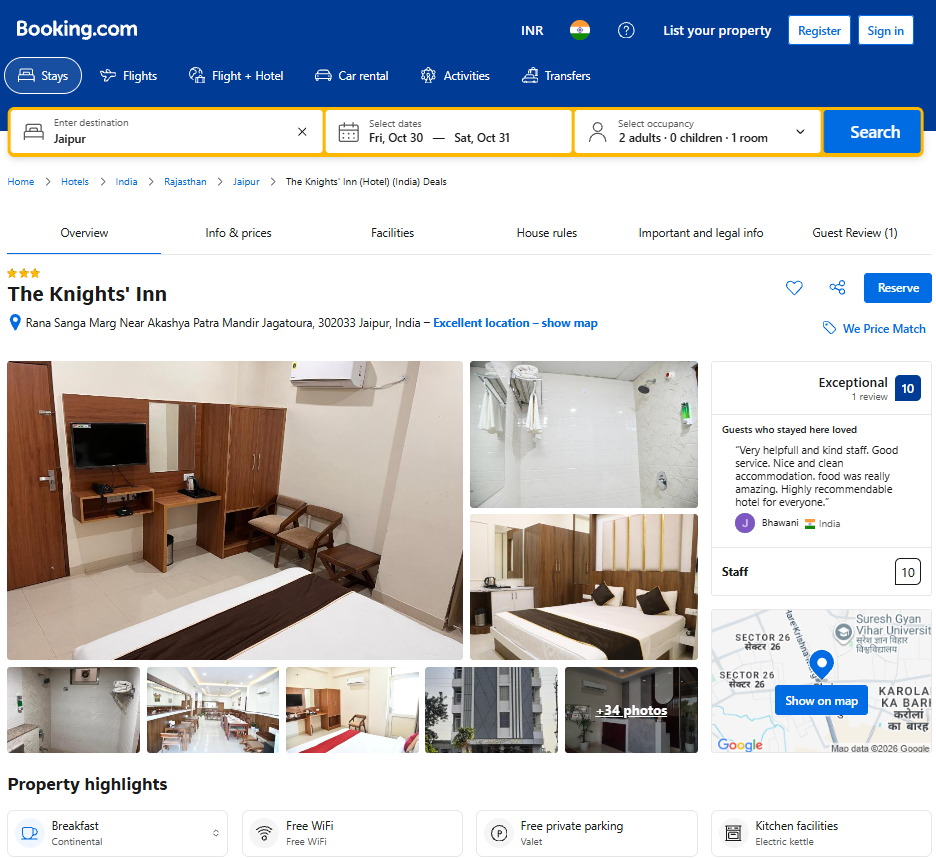The image size is (936, 858).
Task: Switch to the Facilities tab
Action: click(x=392, y=233)
